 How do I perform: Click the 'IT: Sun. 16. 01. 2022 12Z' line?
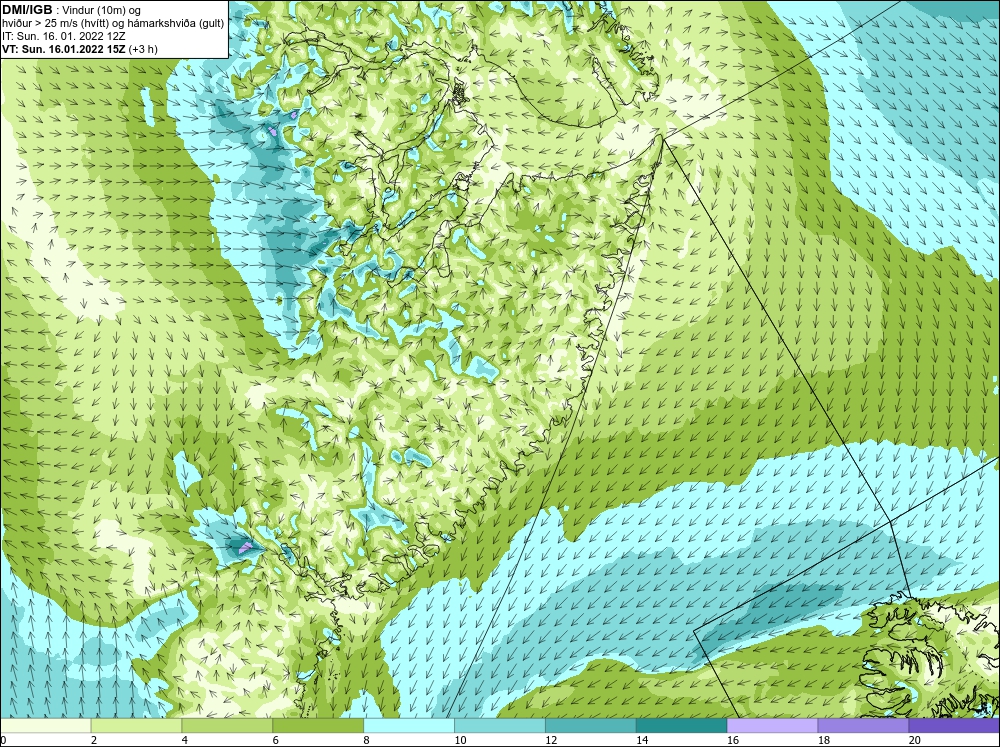(62, 36)
